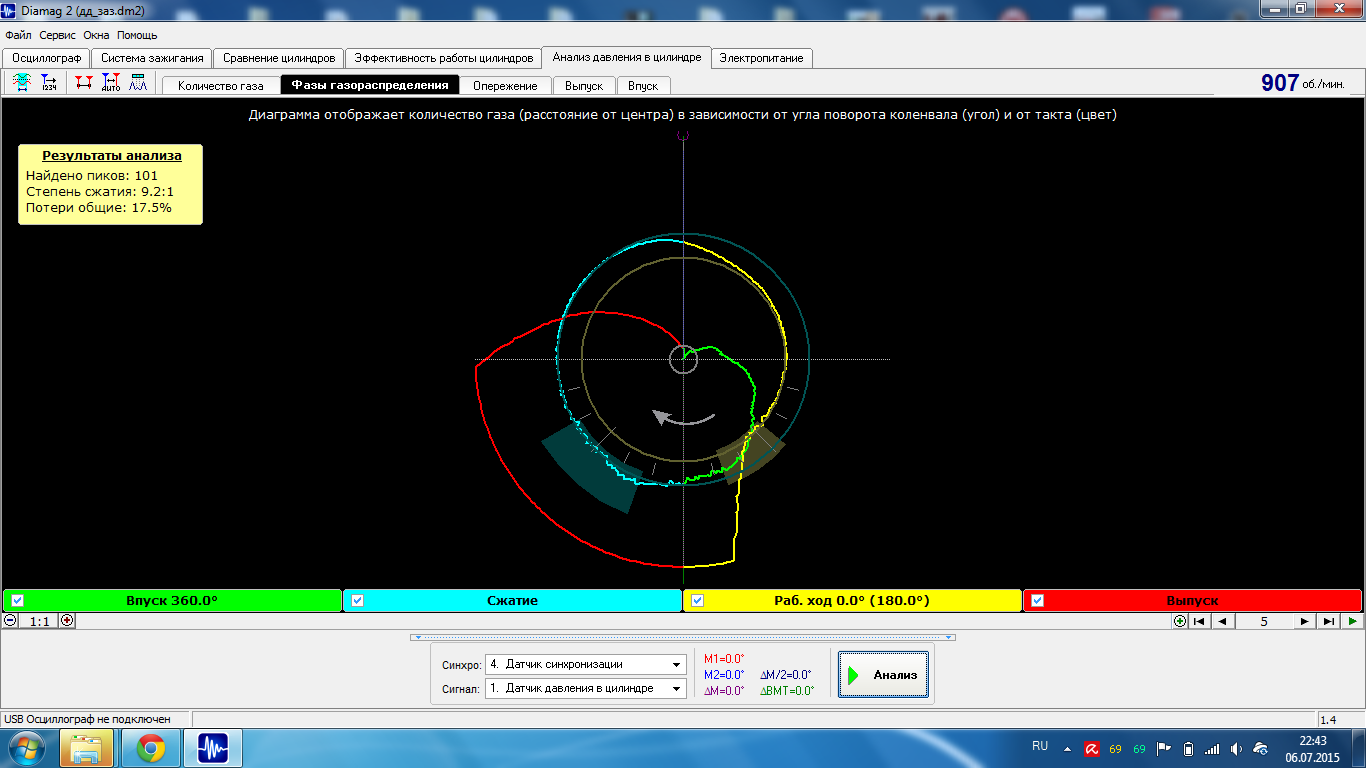Open the Помощь menu
1366x768 pixels.
(137, 35)
